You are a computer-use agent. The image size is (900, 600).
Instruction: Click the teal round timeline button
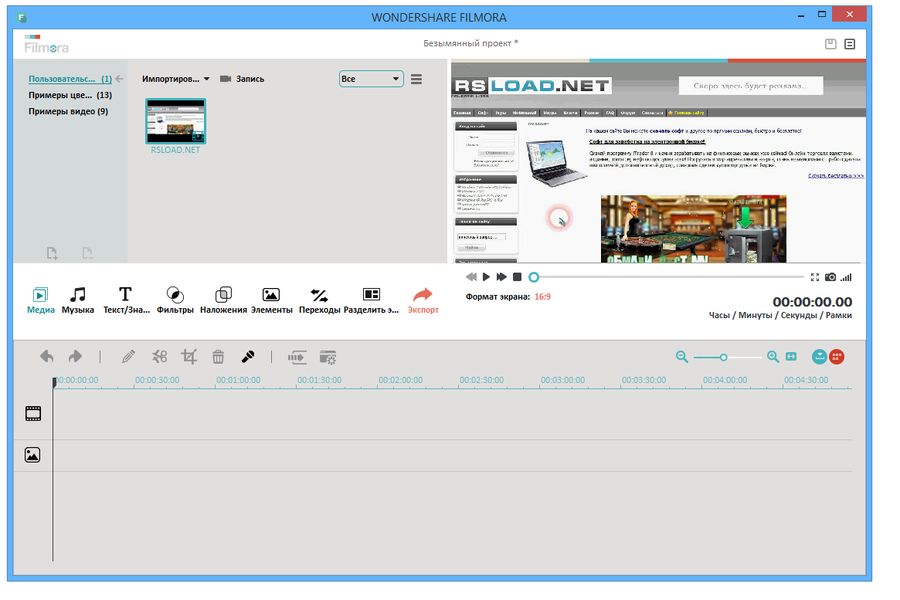820,357
